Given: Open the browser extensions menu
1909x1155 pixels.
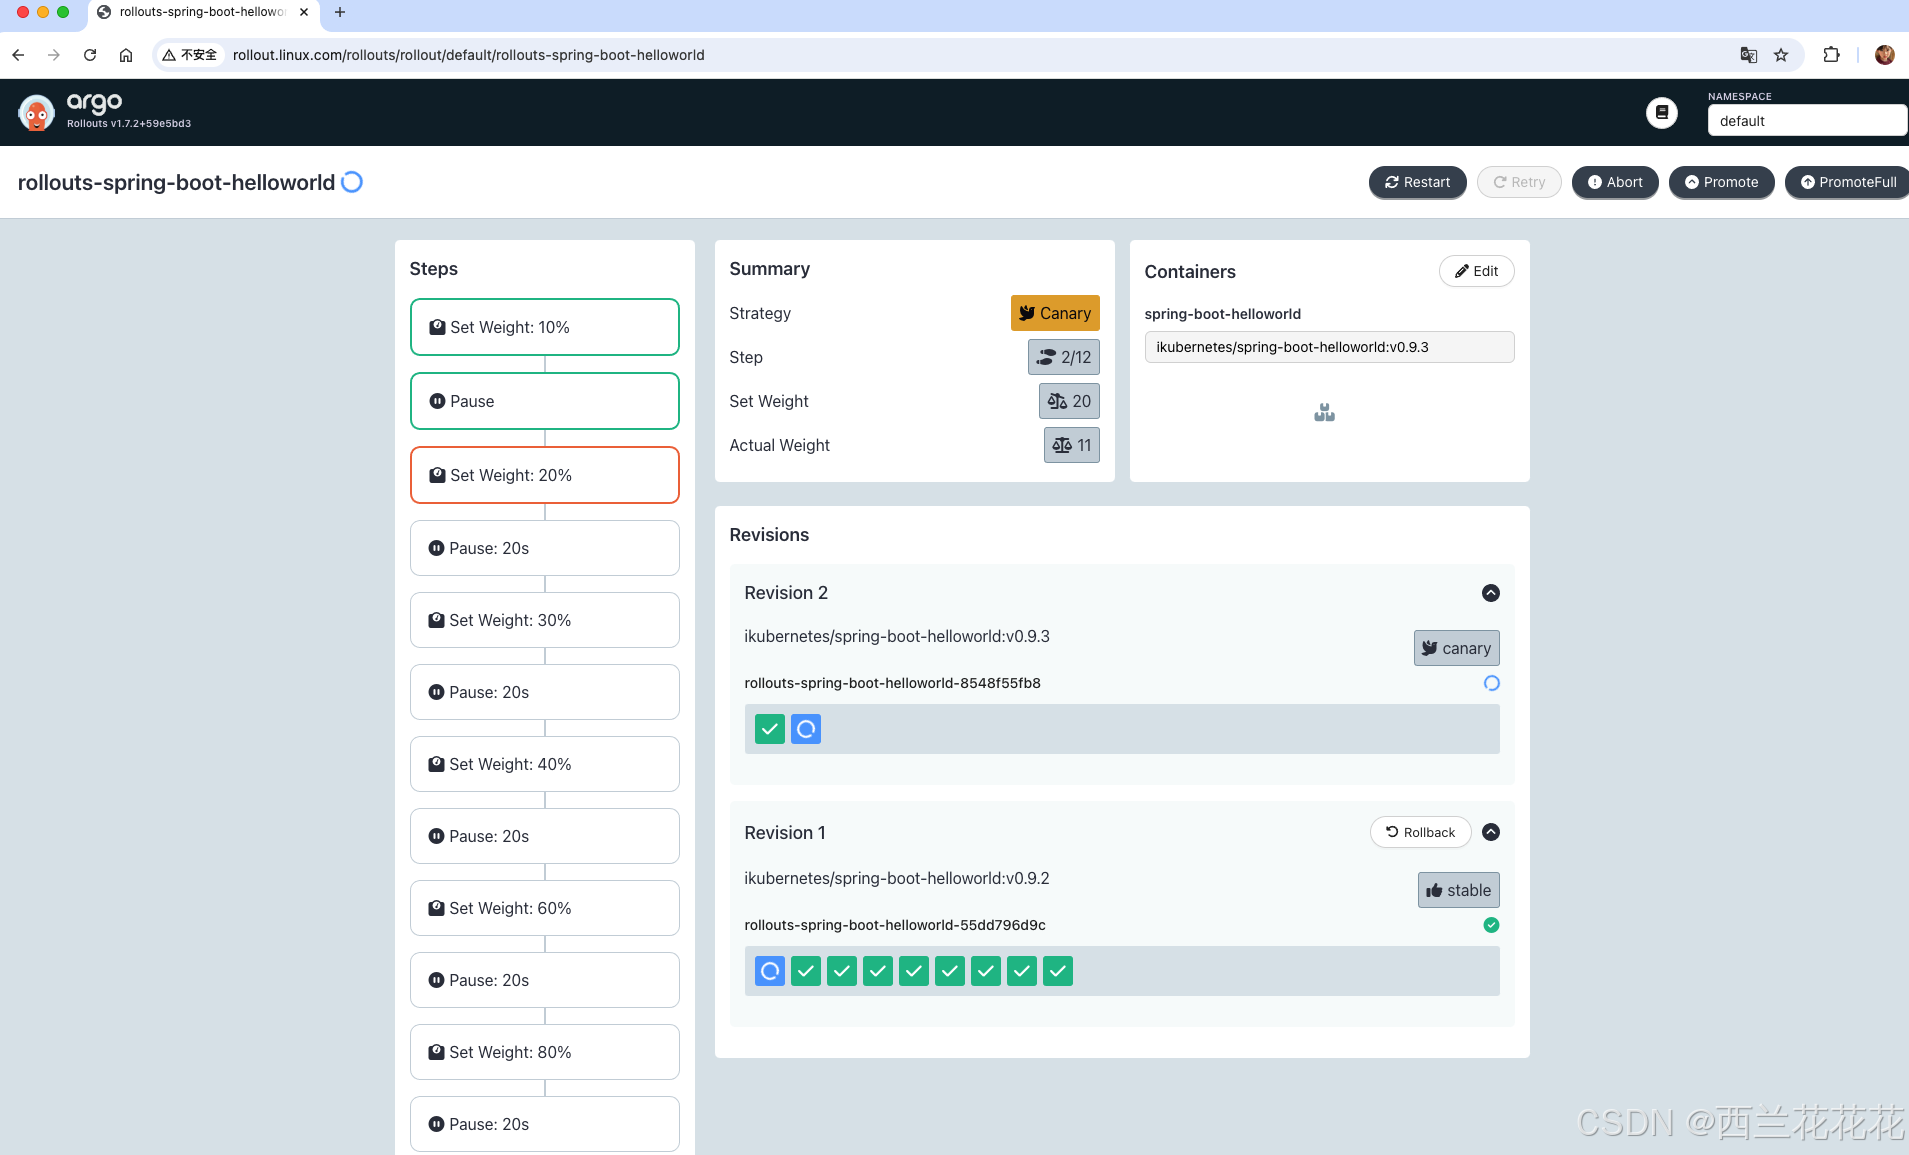Looking at the screenshot, I should (1832, 55).
